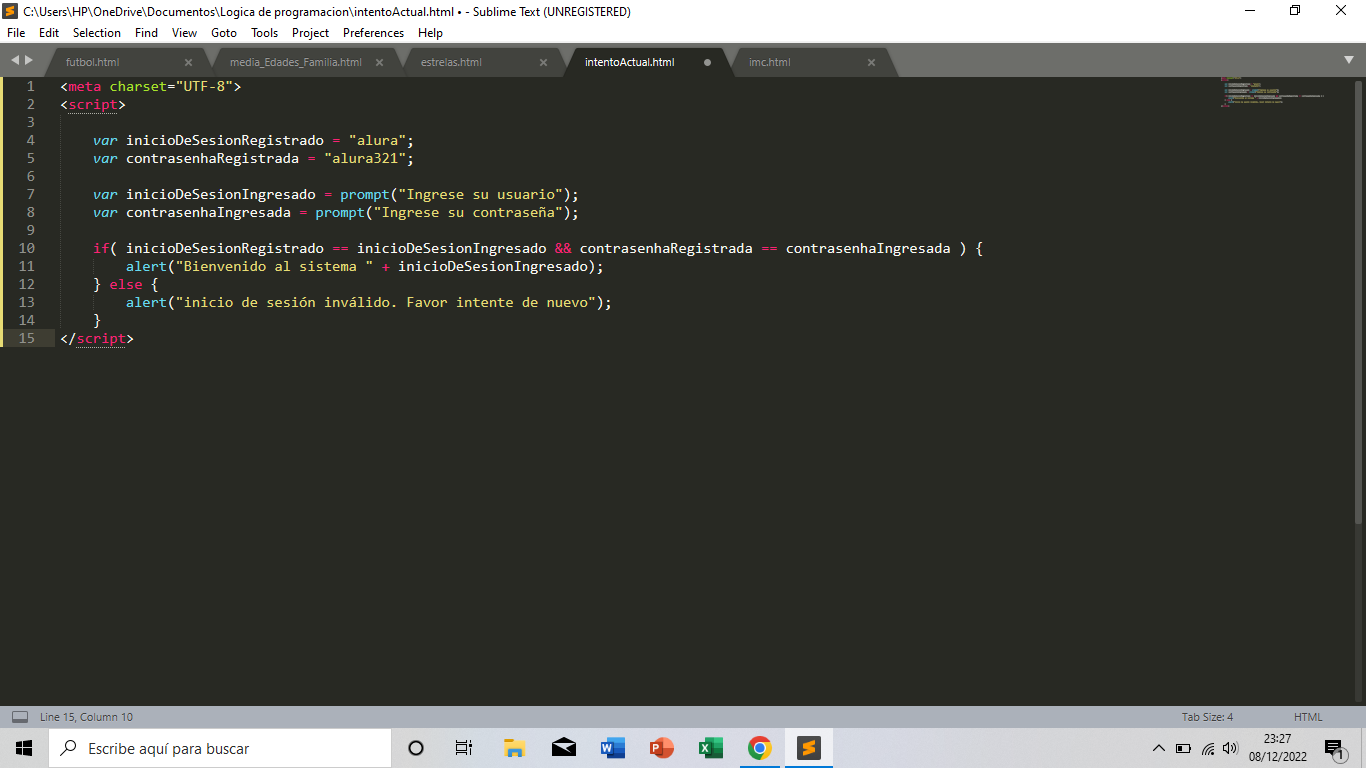Minimize the Sublime Text window

(1250, 11)
